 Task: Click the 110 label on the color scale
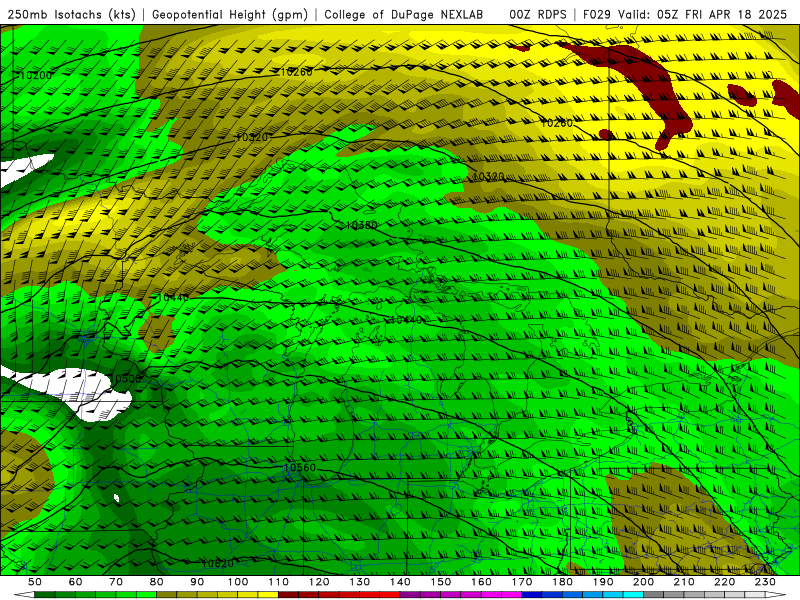pos(278,582)
